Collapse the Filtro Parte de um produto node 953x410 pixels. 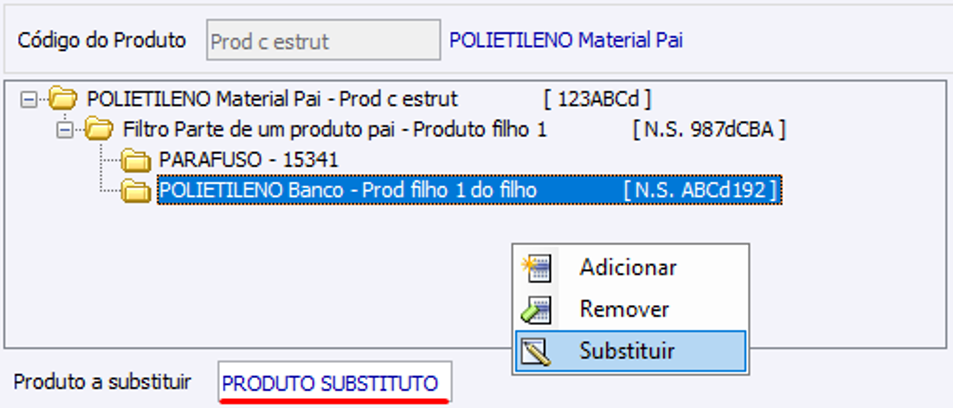64,129
